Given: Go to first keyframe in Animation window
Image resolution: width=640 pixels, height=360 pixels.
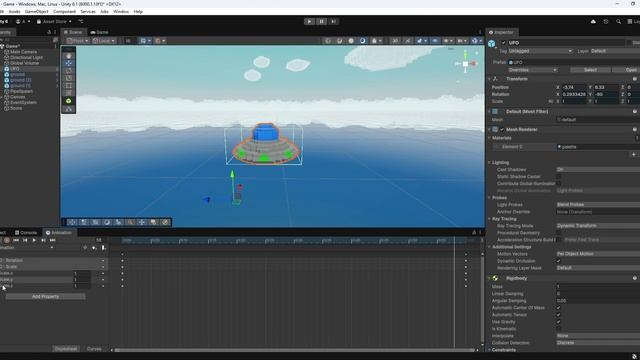Looking at the screenshot, I should (x=16, y=240).
